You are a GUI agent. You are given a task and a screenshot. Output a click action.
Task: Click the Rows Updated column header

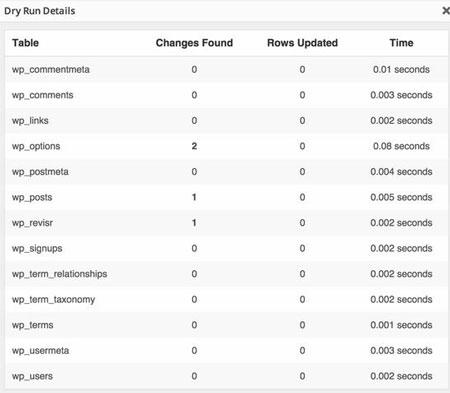[x=302, y=43]
